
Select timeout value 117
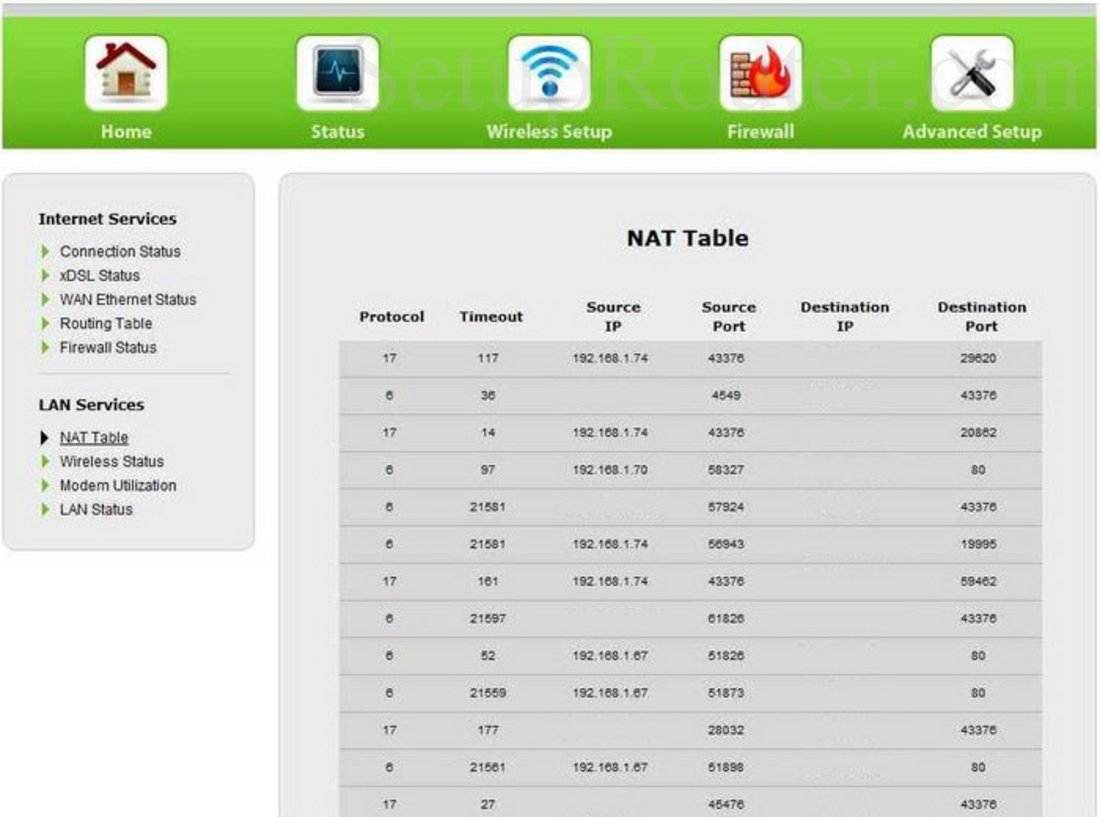tap(488, 358)
